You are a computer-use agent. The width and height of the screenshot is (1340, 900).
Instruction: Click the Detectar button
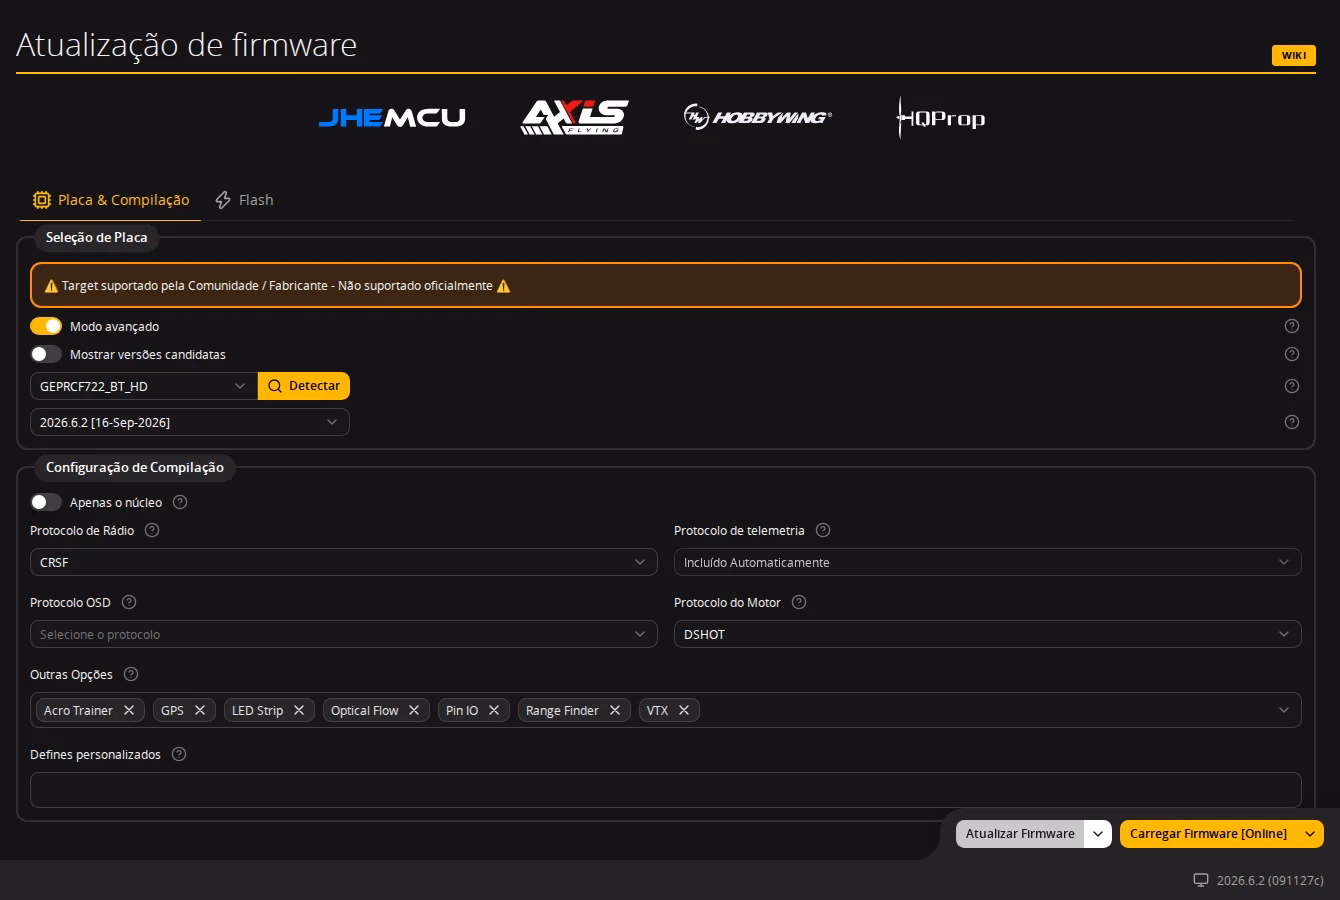304,386
